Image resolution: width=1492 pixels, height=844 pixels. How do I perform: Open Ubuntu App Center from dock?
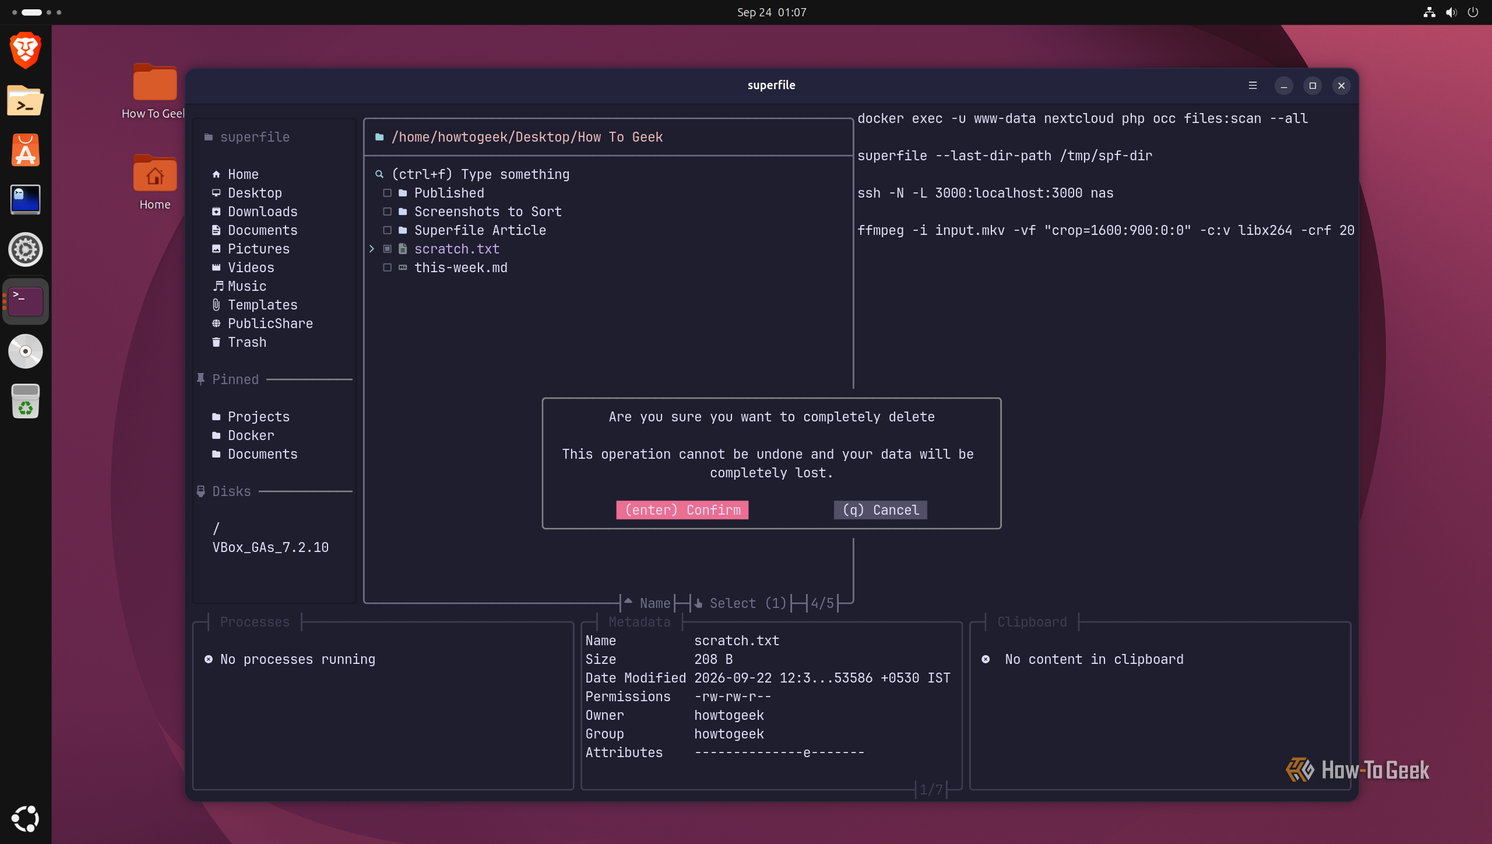click(x=25, y=150)
